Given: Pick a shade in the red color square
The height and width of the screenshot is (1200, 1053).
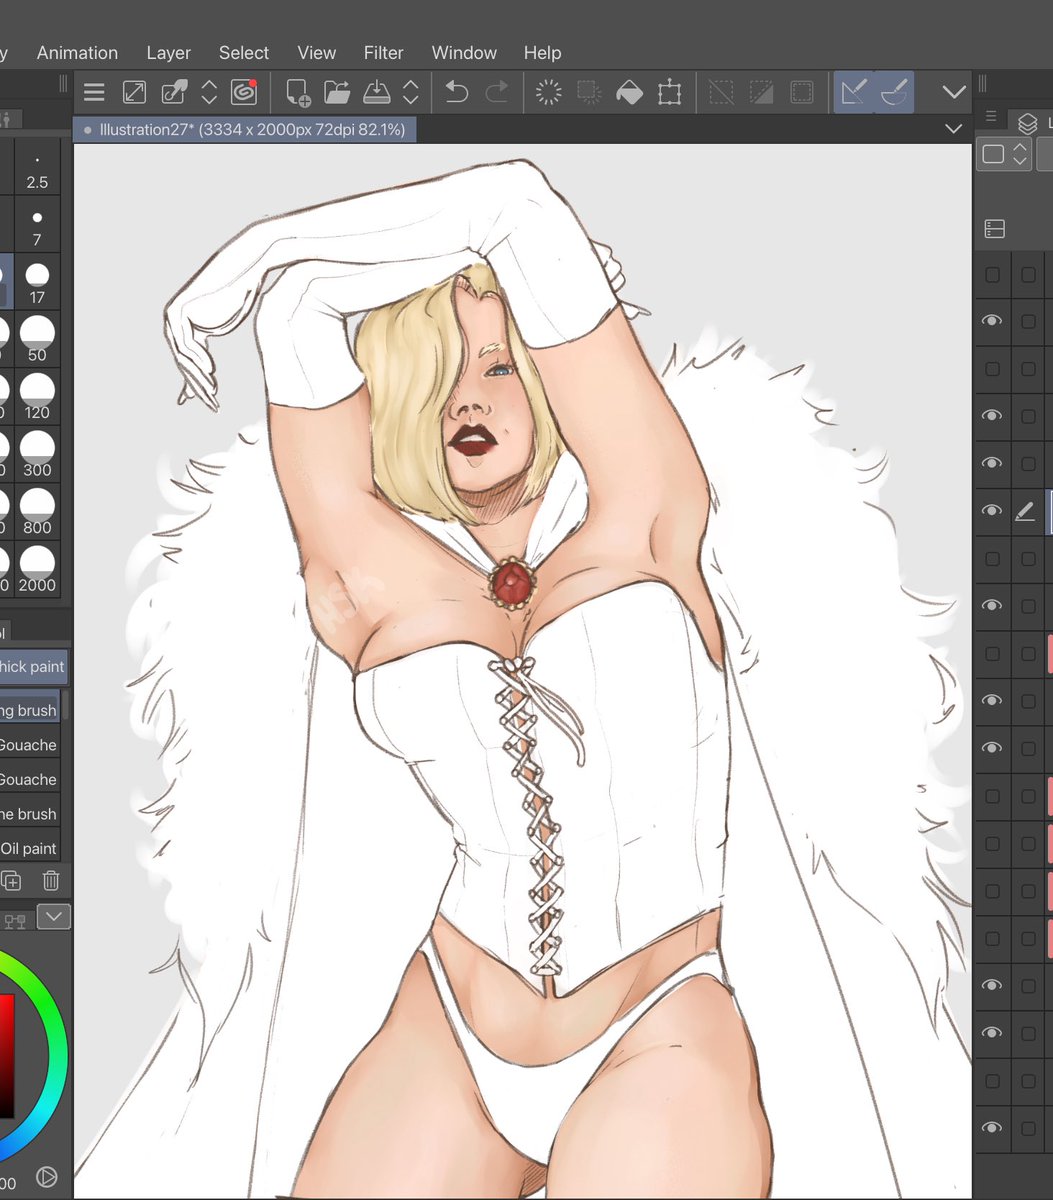Looking at the screenshot, I should tap(7, 1055).
